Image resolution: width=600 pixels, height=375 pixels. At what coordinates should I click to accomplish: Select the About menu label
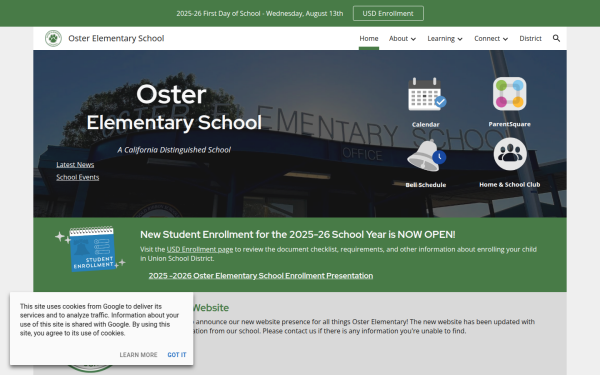point(398,38)
